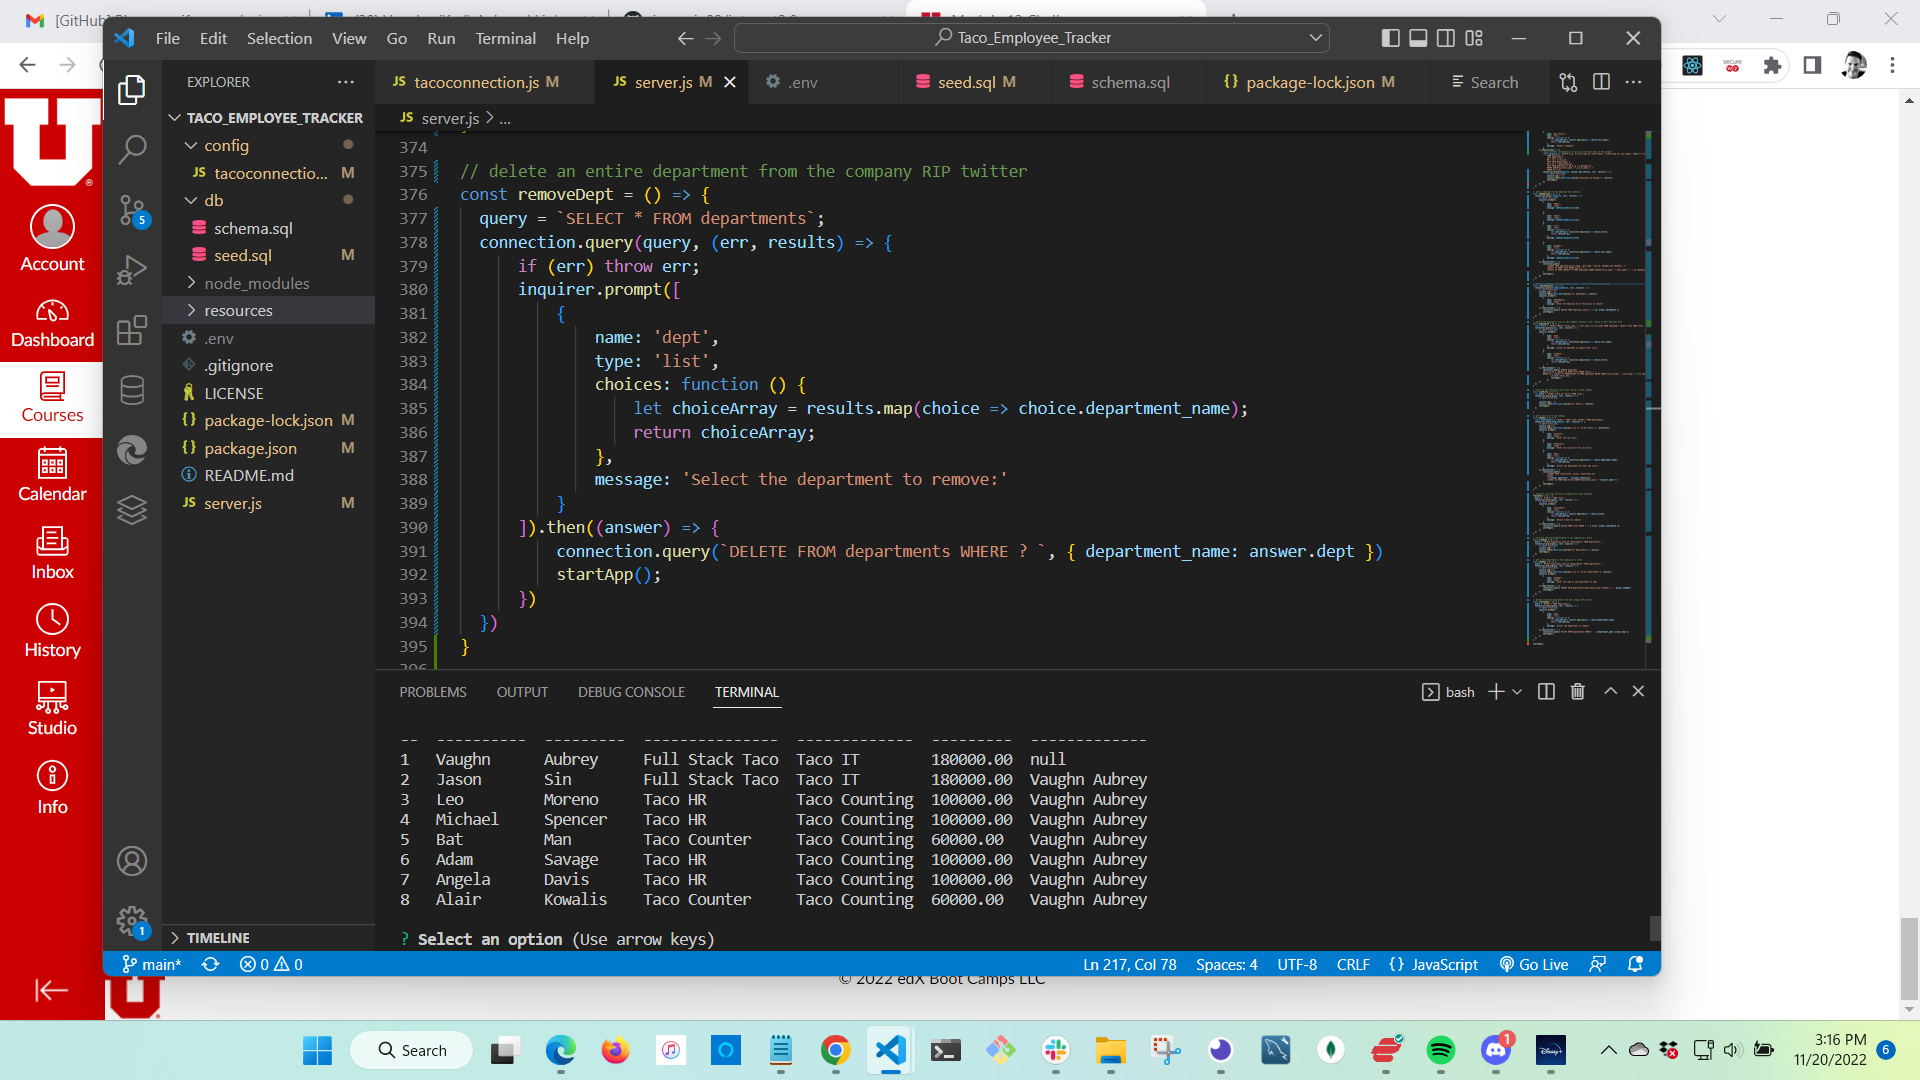Open the Search view in activity bar
The width and height of the screenshot is (1920, 1080).
click(132, 150)
